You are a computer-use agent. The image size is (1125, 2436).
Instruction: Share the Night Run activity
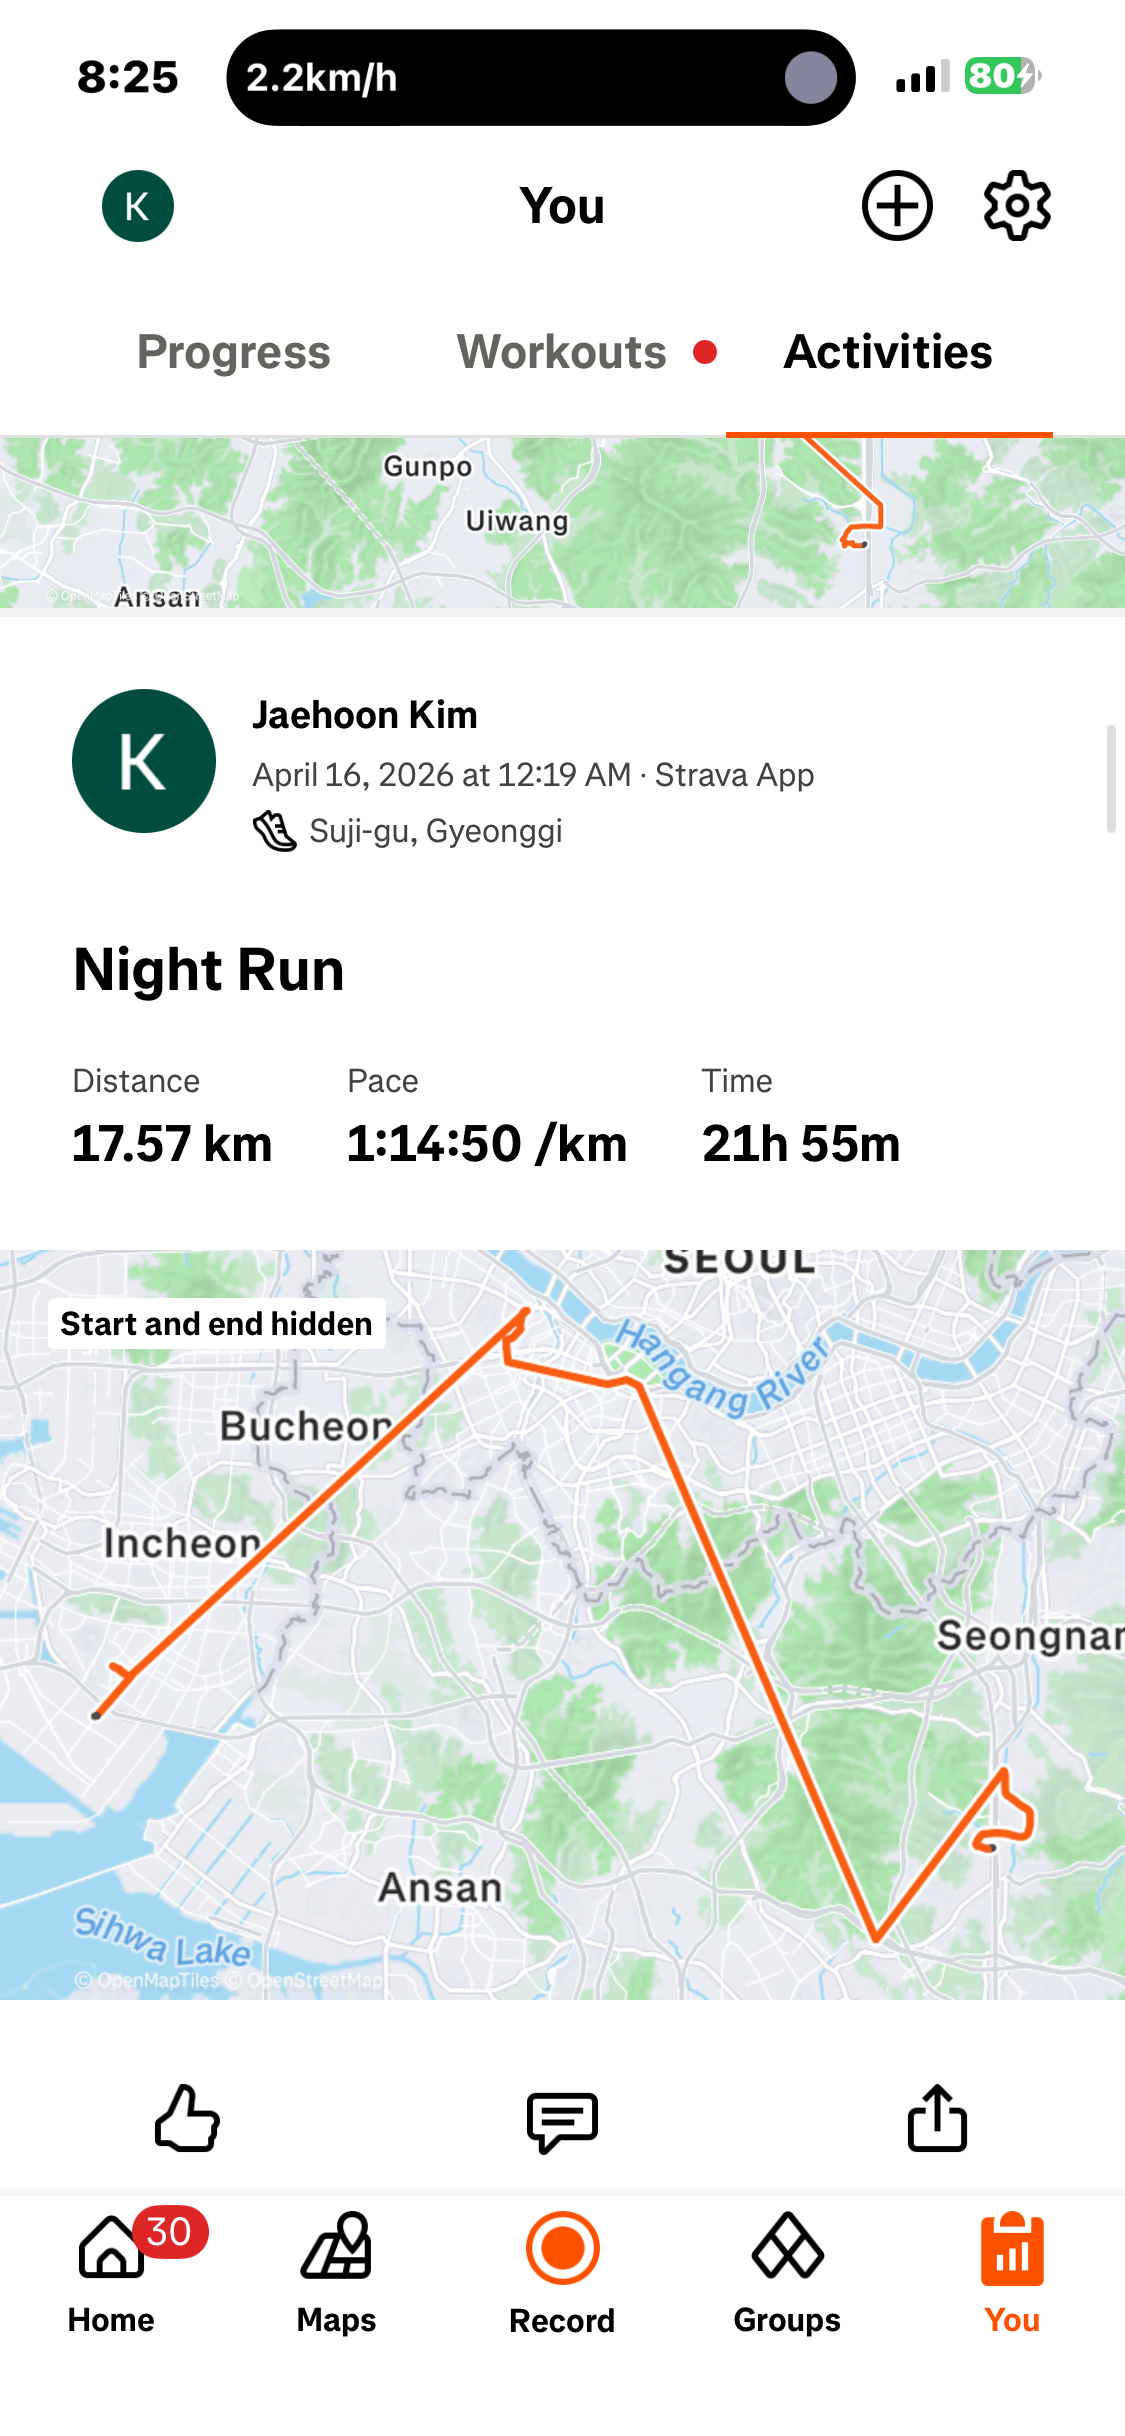click(x=937, y=2117)
